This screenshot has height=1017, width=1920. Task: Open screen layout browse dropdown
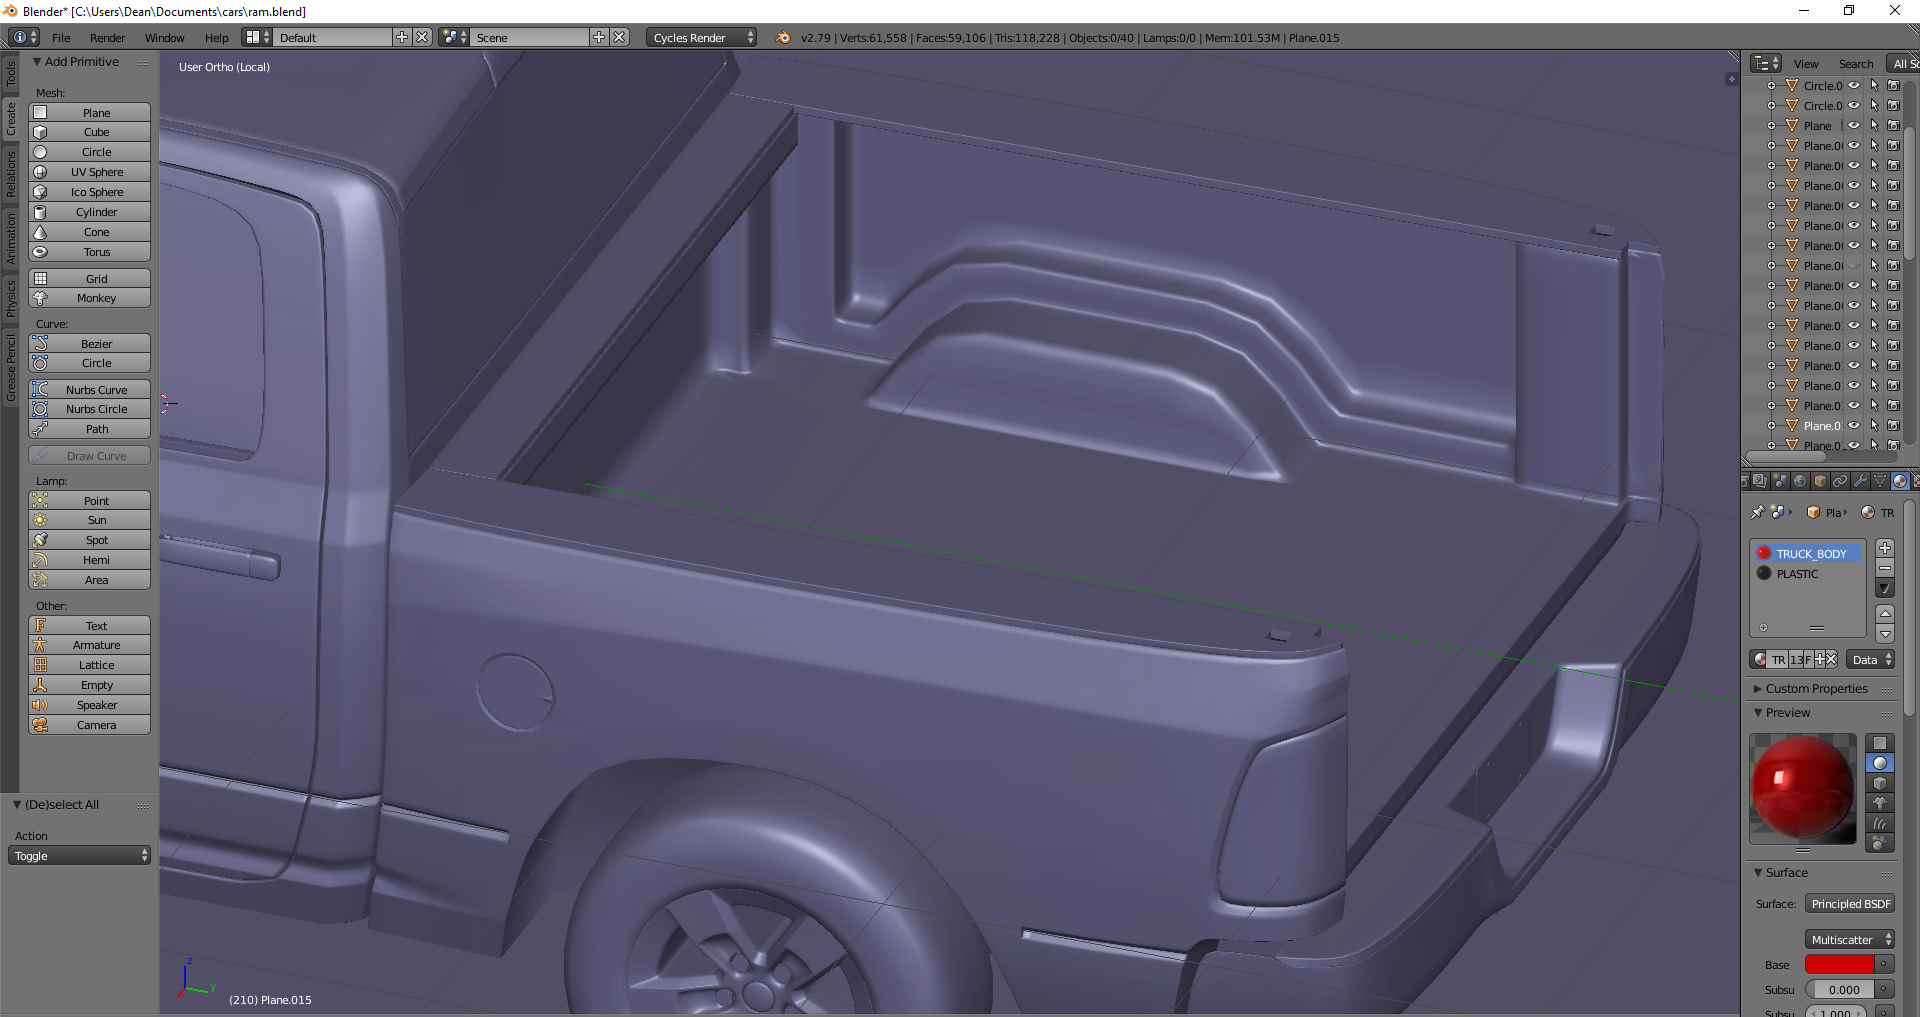click(257, 37)
